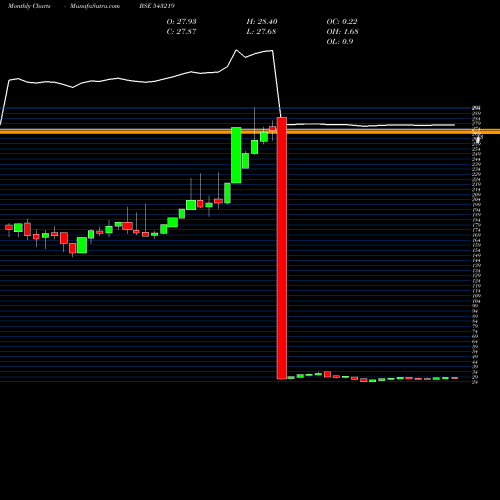The image size is (500, 500).
Task: Click the 'OL: 0.9' reading
Action: tap(340, 42)
